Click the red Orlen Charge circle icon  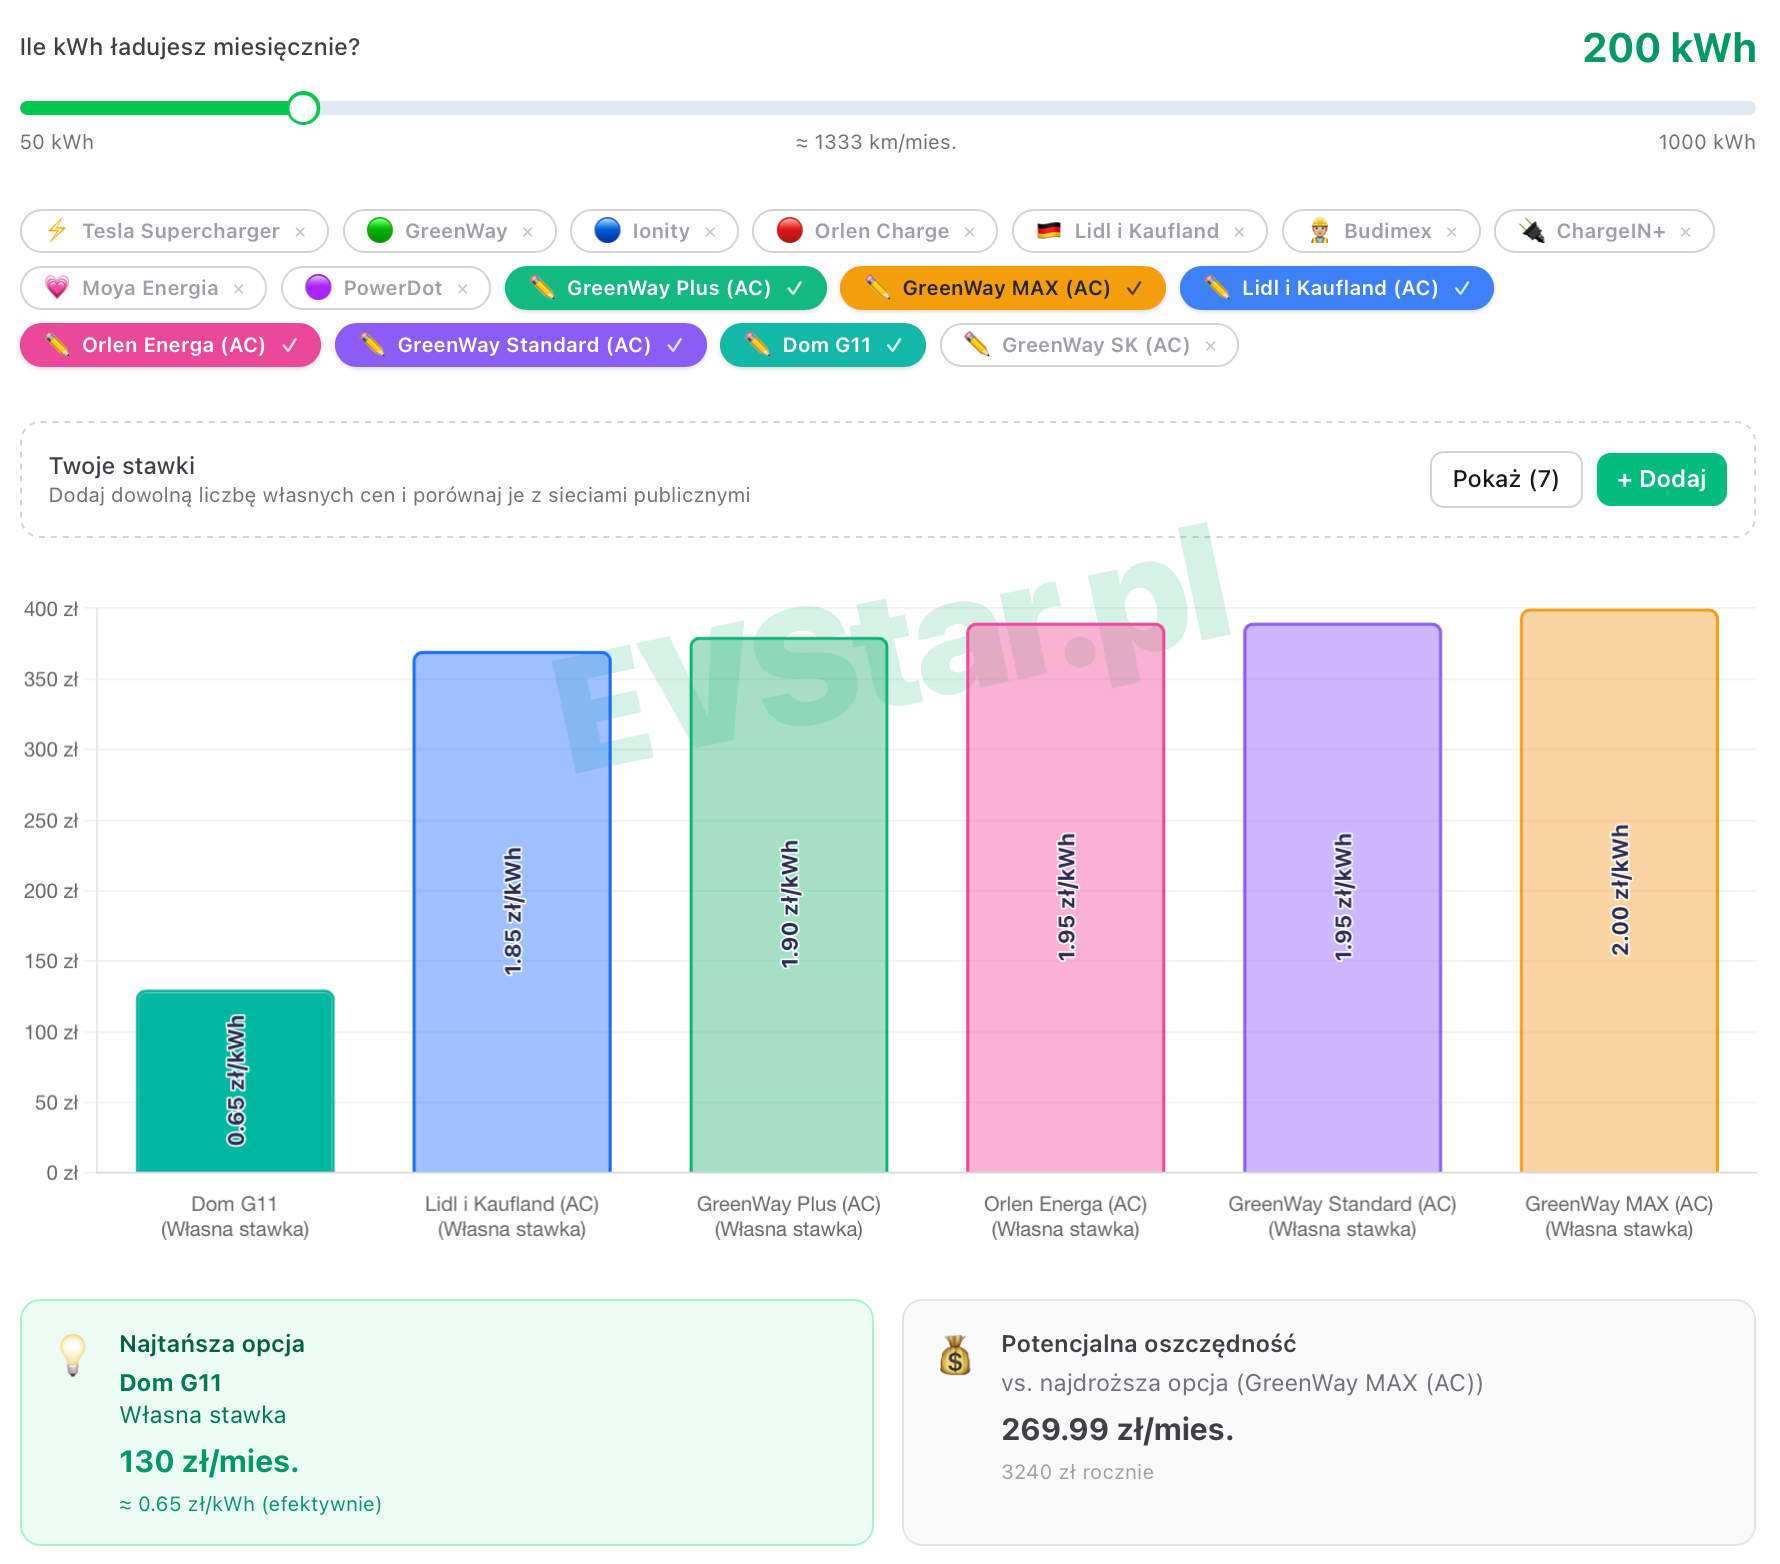pyautogui.click(x=790, y=231)
